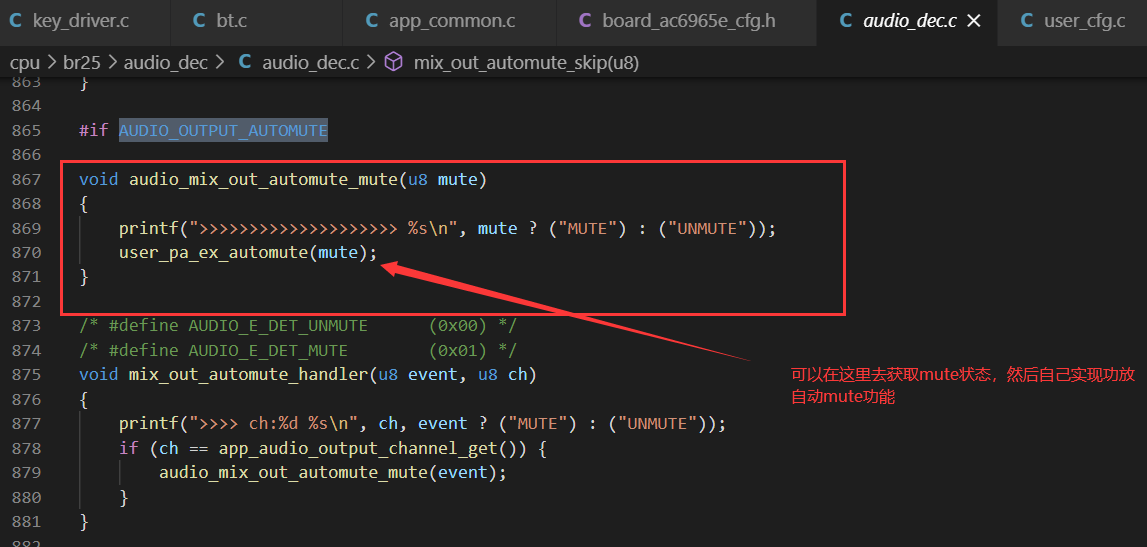Open mix_out_automute_skip(u8) symbol breadcrumb
This screenshot has height=547, width=1147.
click(526, 63)
